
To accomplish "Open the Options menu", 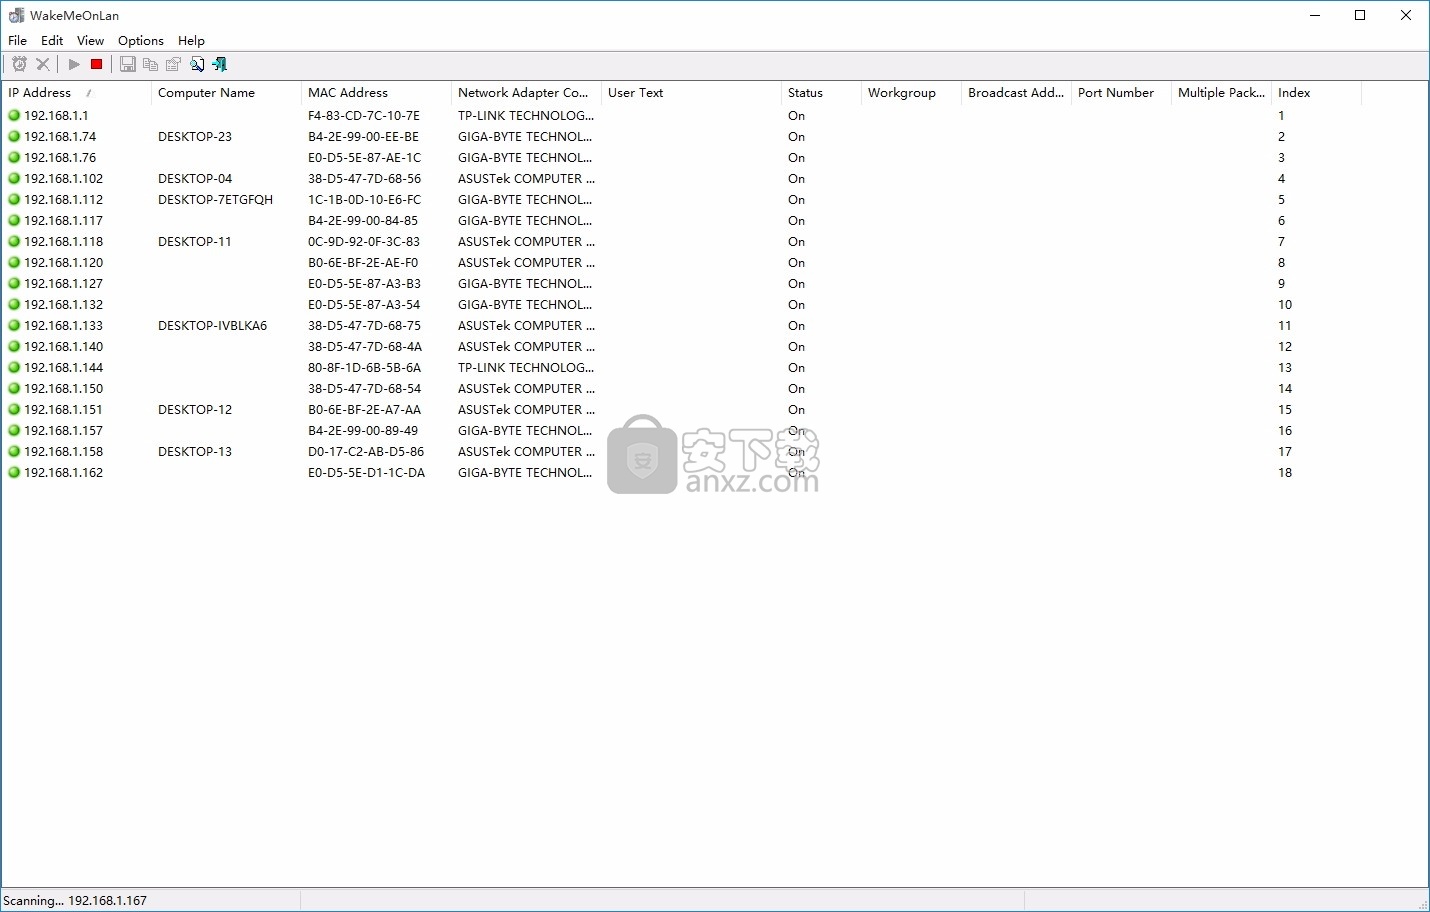I will click(141, 40).
